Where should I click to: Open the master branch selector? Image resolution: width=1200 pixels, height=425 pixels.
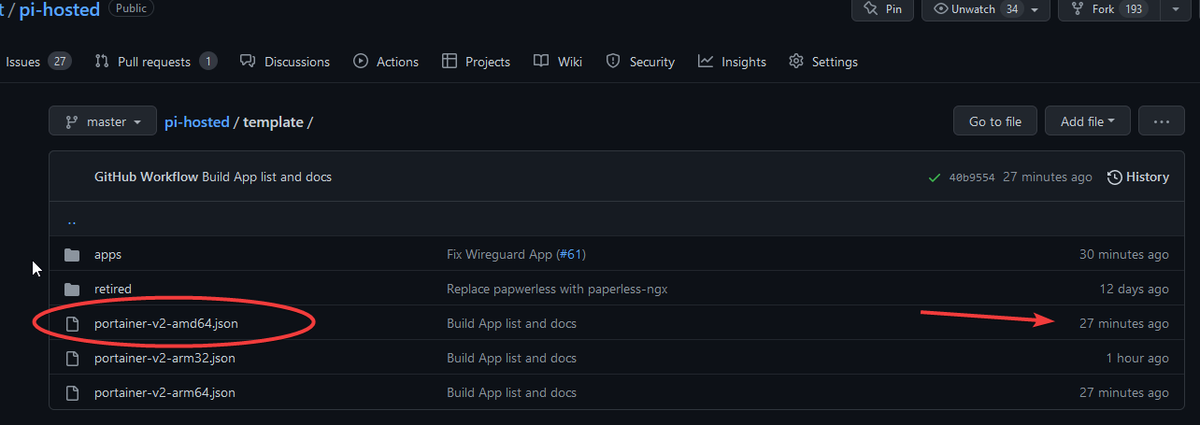click(103, 122)
